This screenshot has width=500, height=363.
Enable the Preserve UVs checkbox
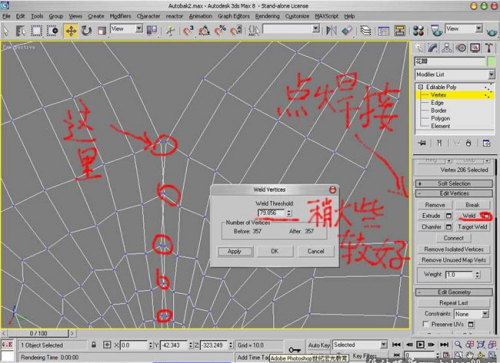click(425, 324)
